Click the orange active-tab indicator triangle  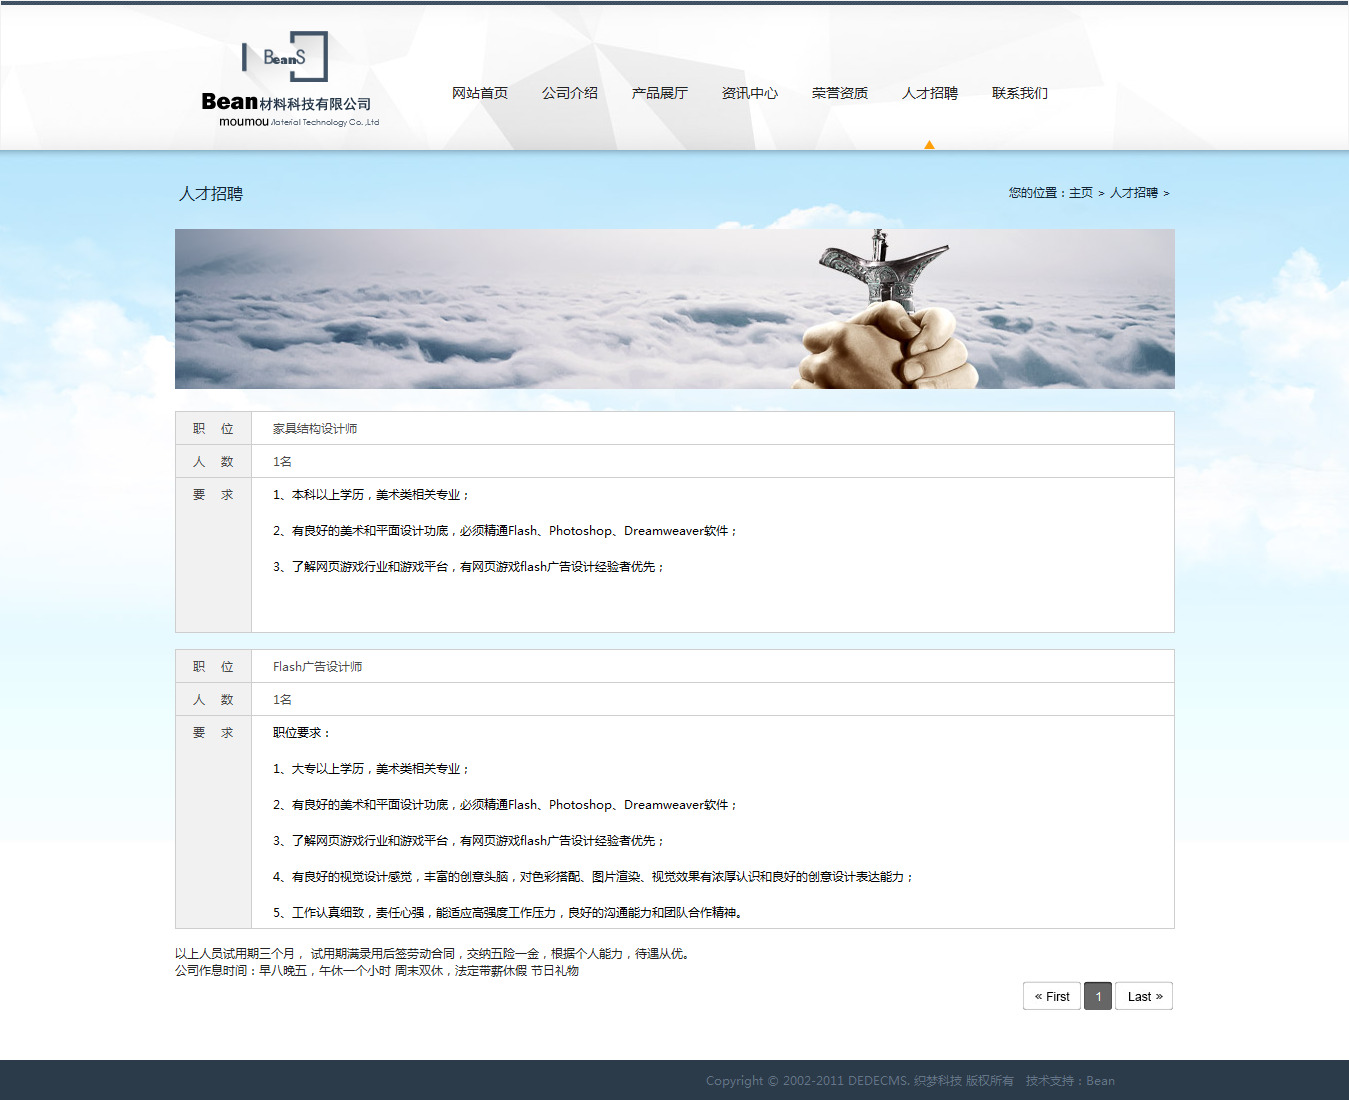[x=929, y=145]
